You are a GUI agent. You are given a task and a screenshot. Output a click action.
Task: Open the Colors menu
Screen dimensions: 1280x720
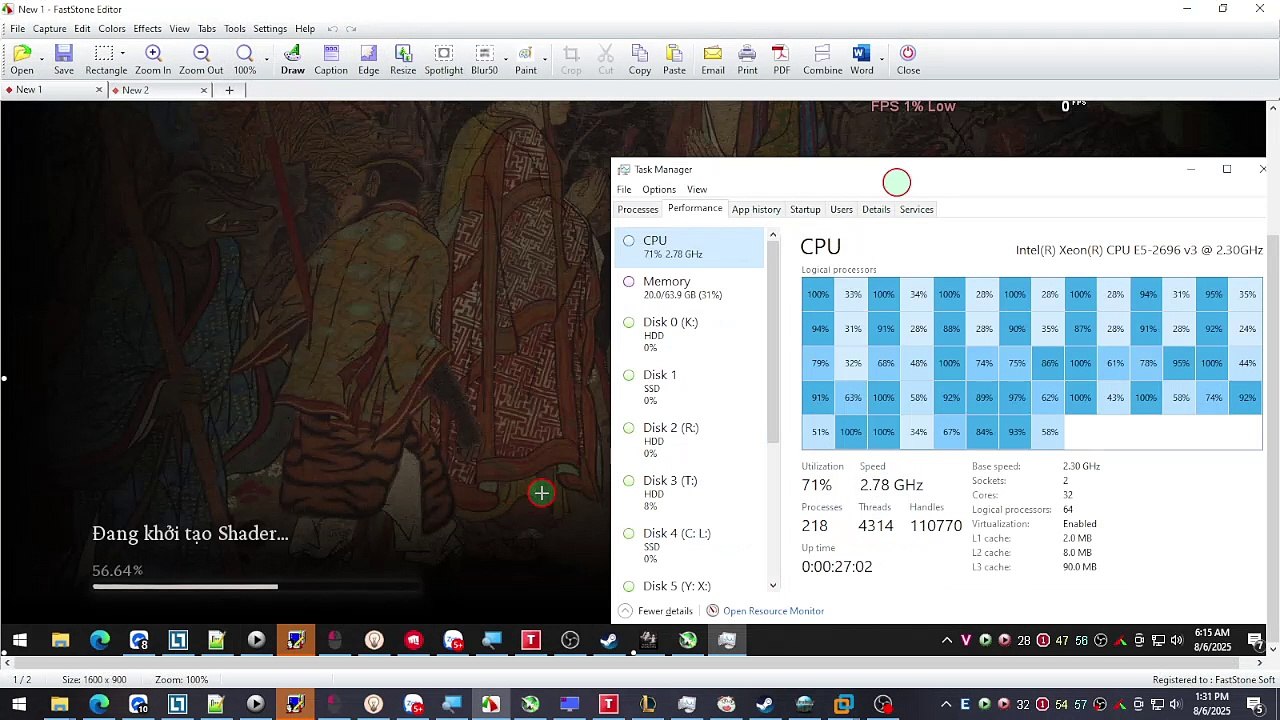(112, 29)
